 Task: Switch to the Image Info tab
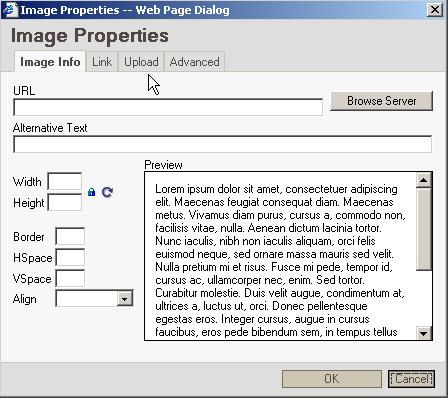point(50,62)
